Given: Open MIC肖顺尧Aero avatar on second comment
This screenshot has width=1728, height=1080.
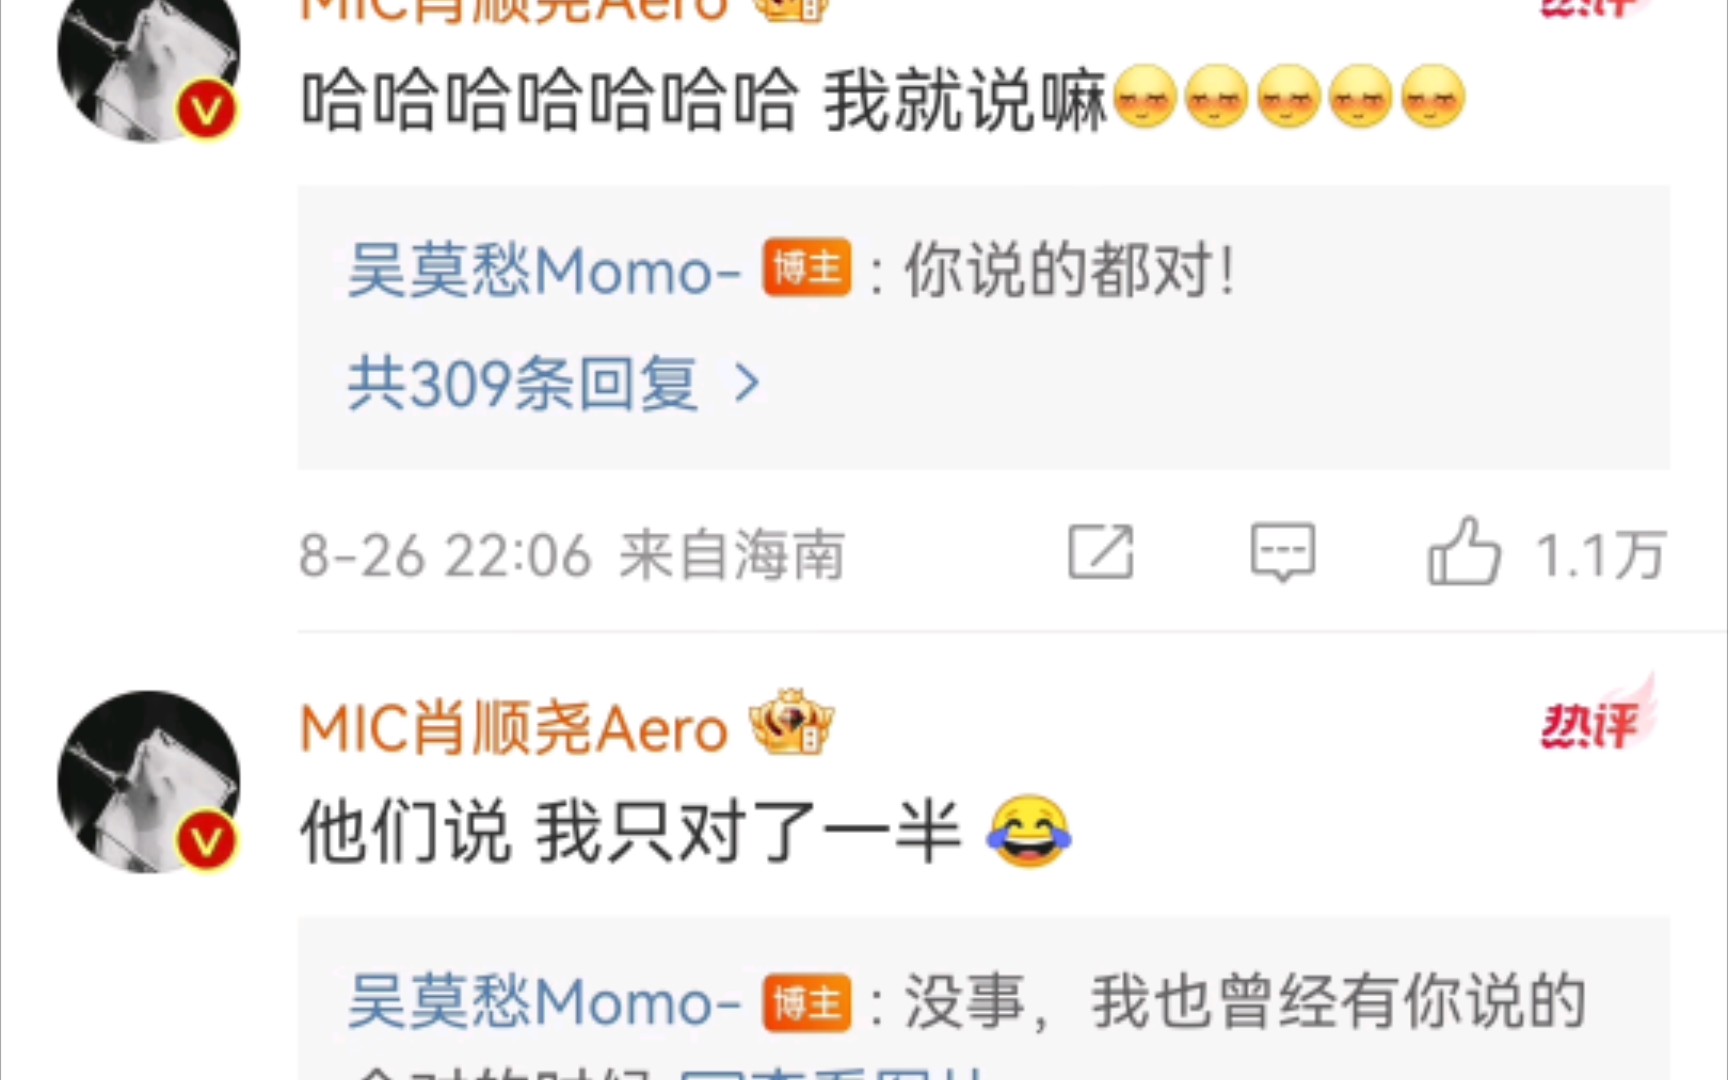Looking at the screenshot, I should pos(149,781).
